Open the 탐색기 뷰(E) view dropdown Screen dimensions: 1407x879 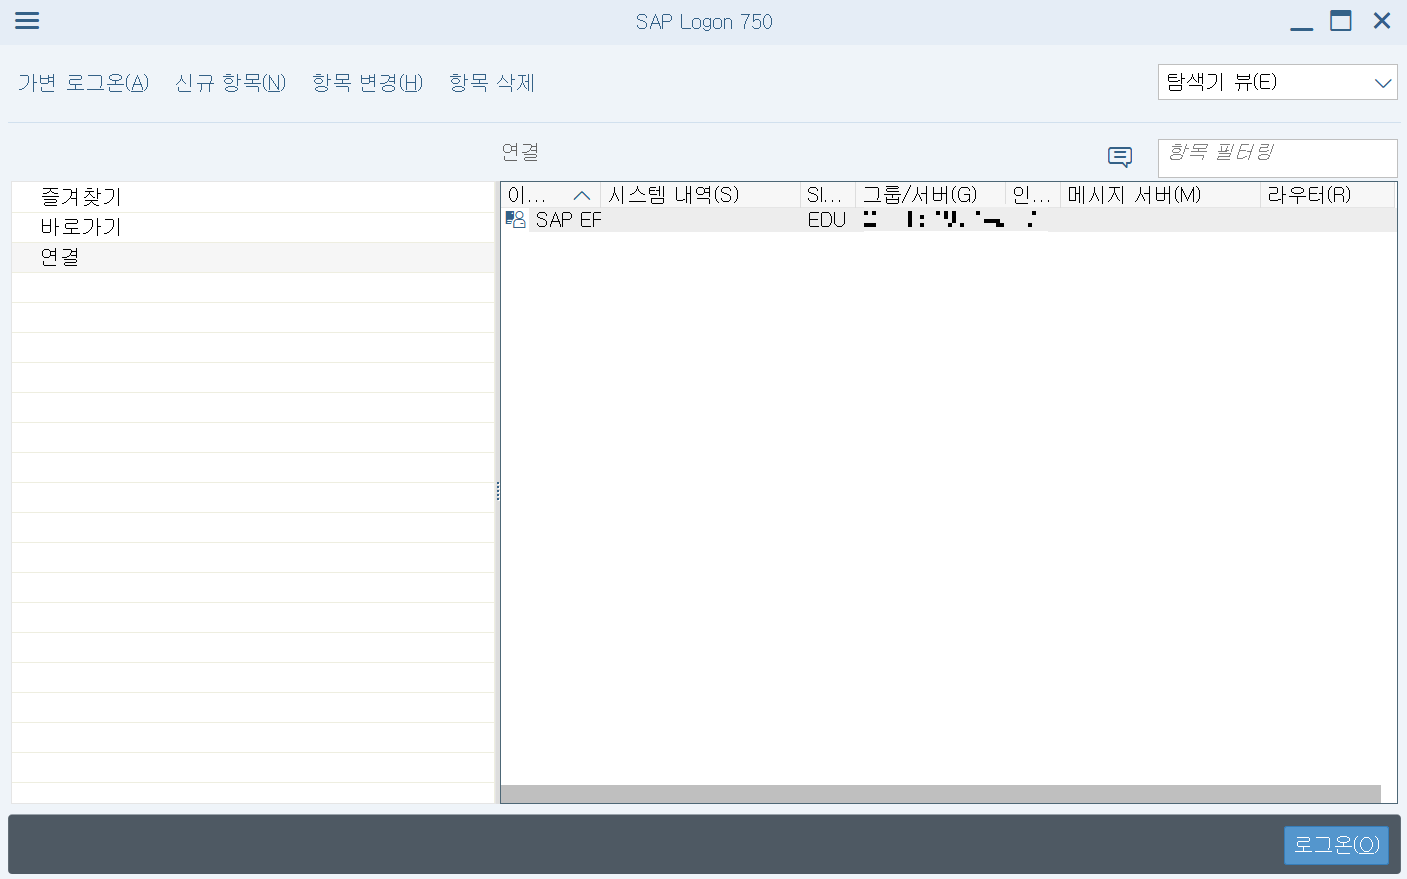(x=1277, y=82)
